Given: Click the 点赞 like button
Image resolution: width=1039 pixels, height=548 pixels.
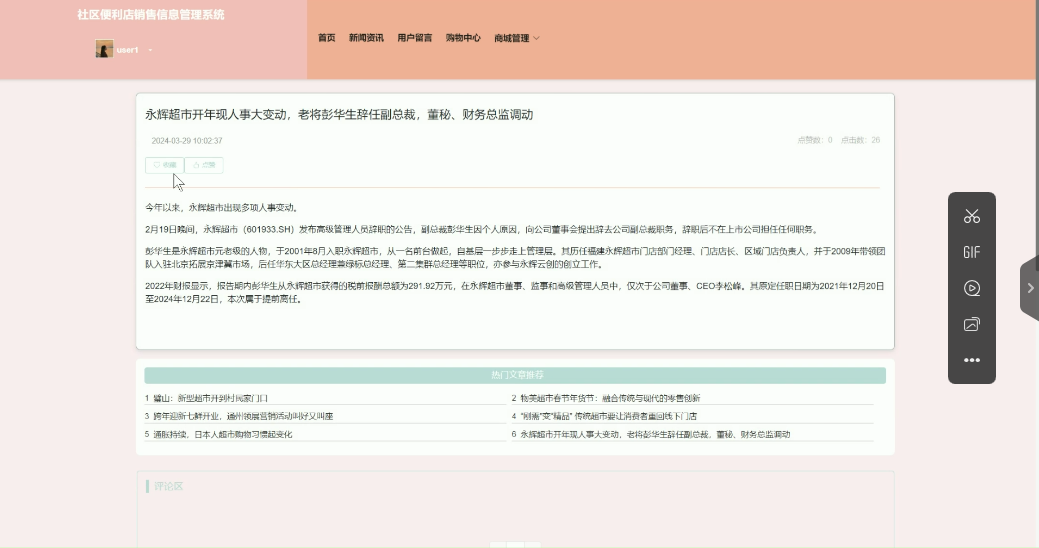Looking at the screenshot, I should pos(204,165).
